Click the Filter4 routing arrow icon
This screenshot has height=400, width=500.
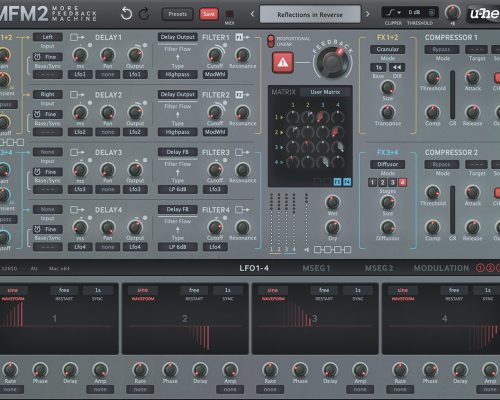pos(242,210)
